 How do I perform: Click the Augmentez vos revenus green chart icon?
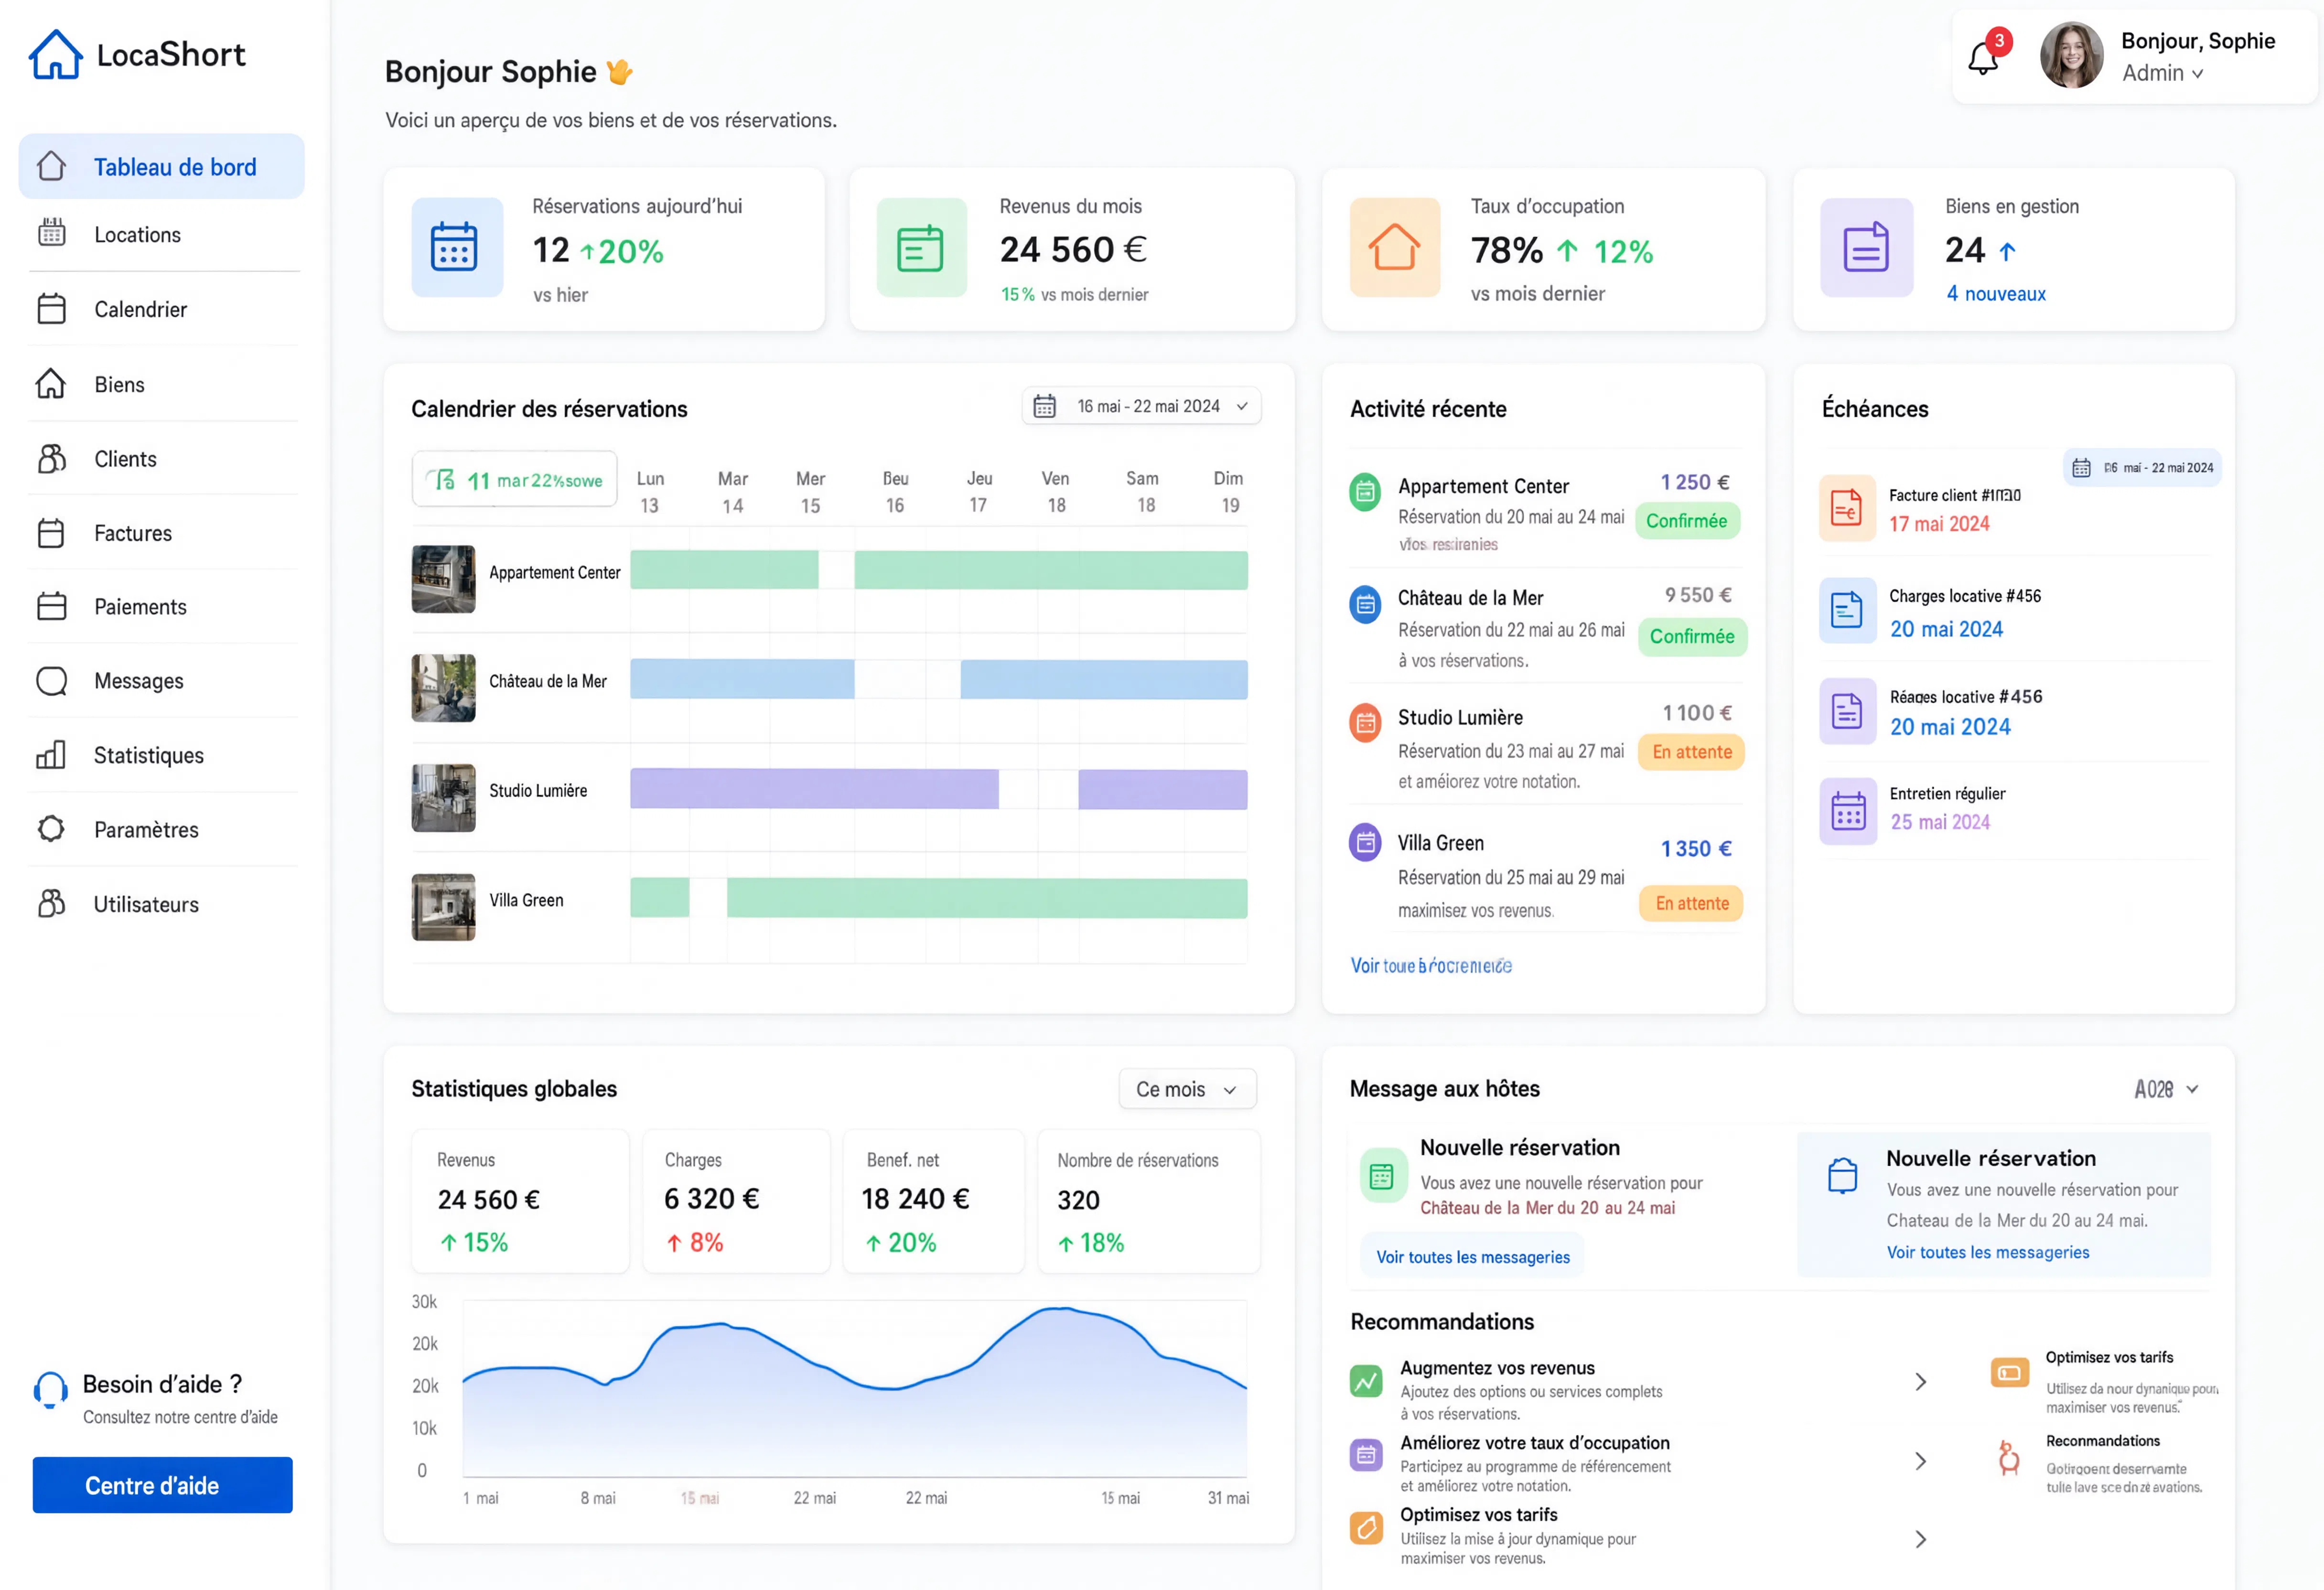[1366, 1381]
